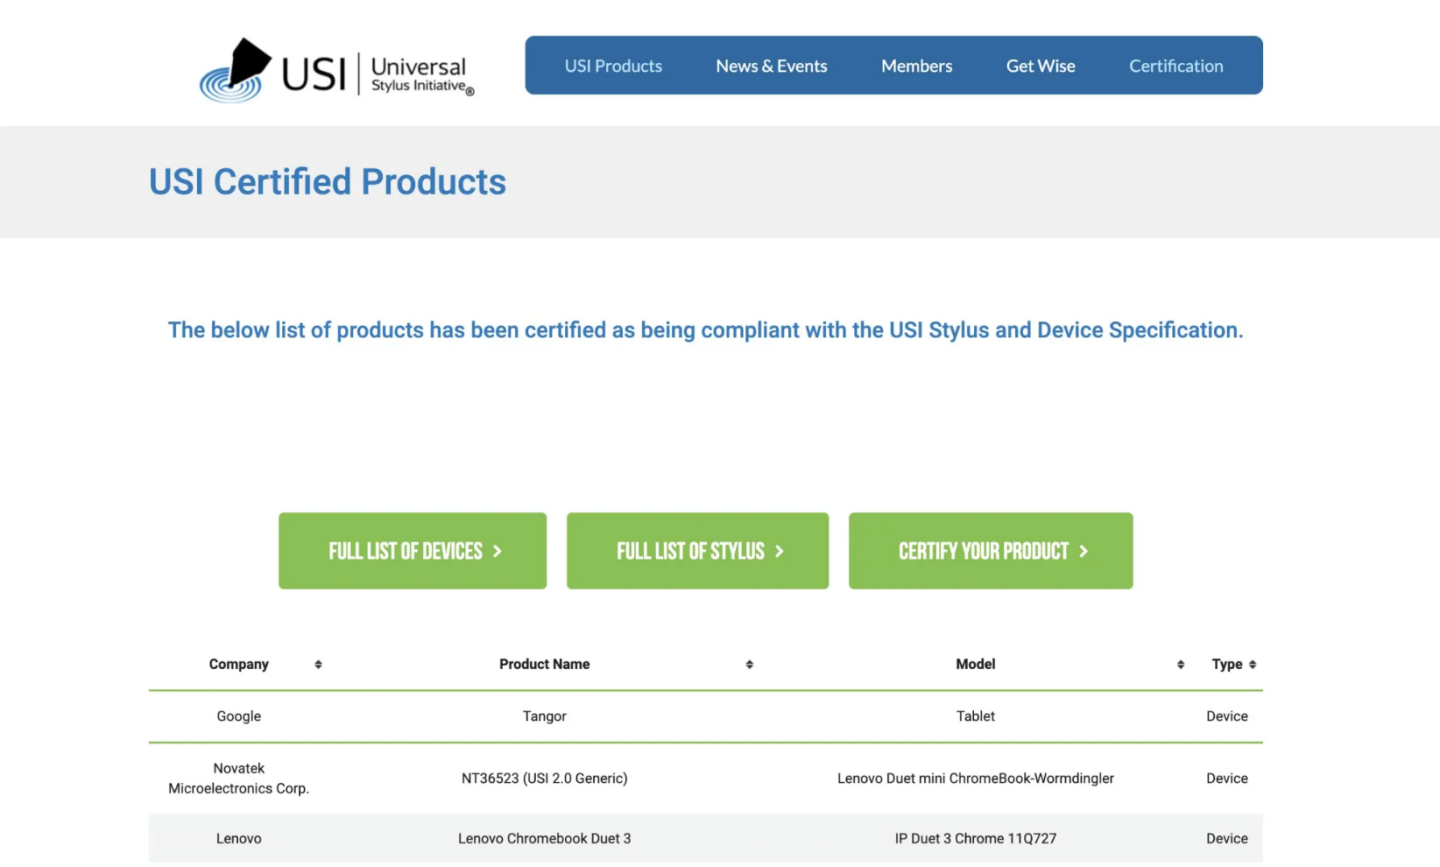Click the USI Certified Products heading
The width and height of the screenshot is (1440, 867).
tap(327, 182)
